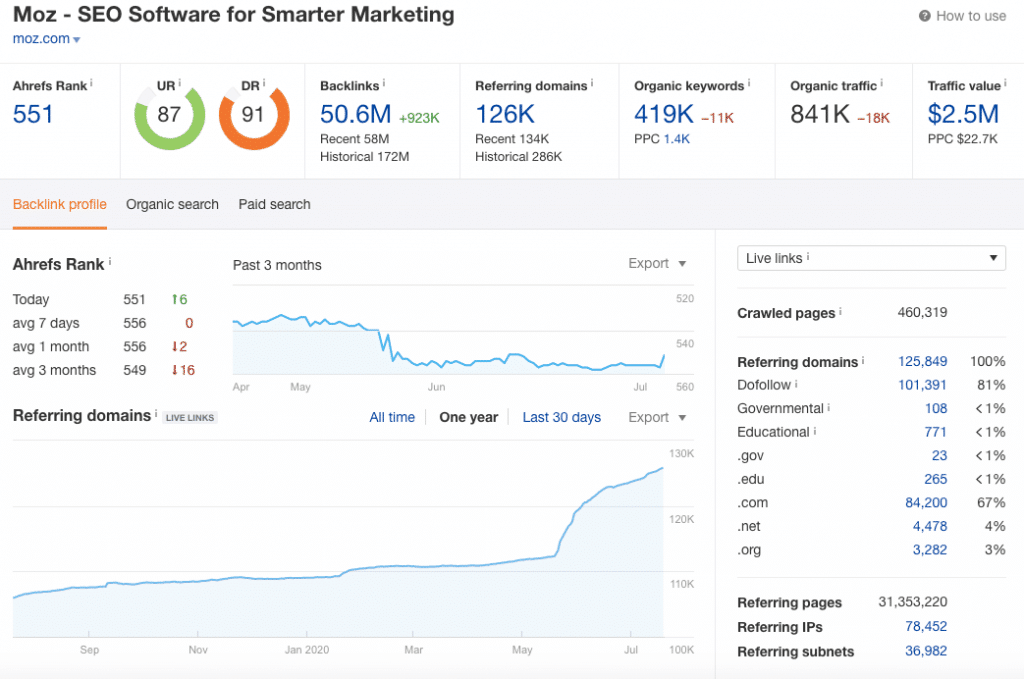Click the Organic traffic info icon

click(882, 83)
